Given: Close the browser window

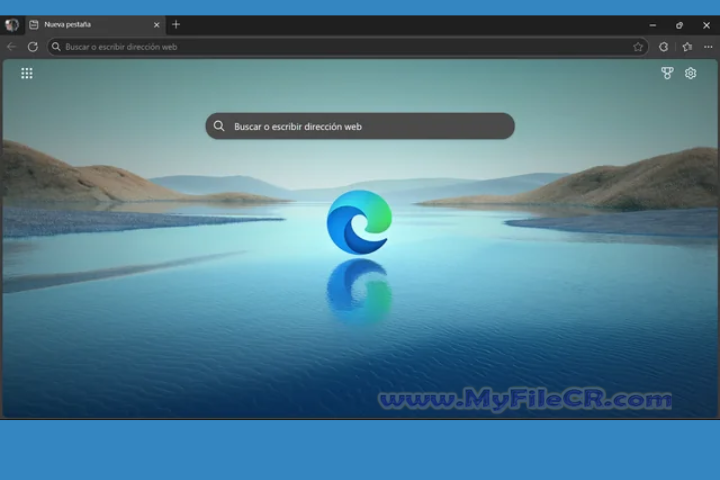Looking at the screenshot, I should pyautogui.click(x=706, y=25).
